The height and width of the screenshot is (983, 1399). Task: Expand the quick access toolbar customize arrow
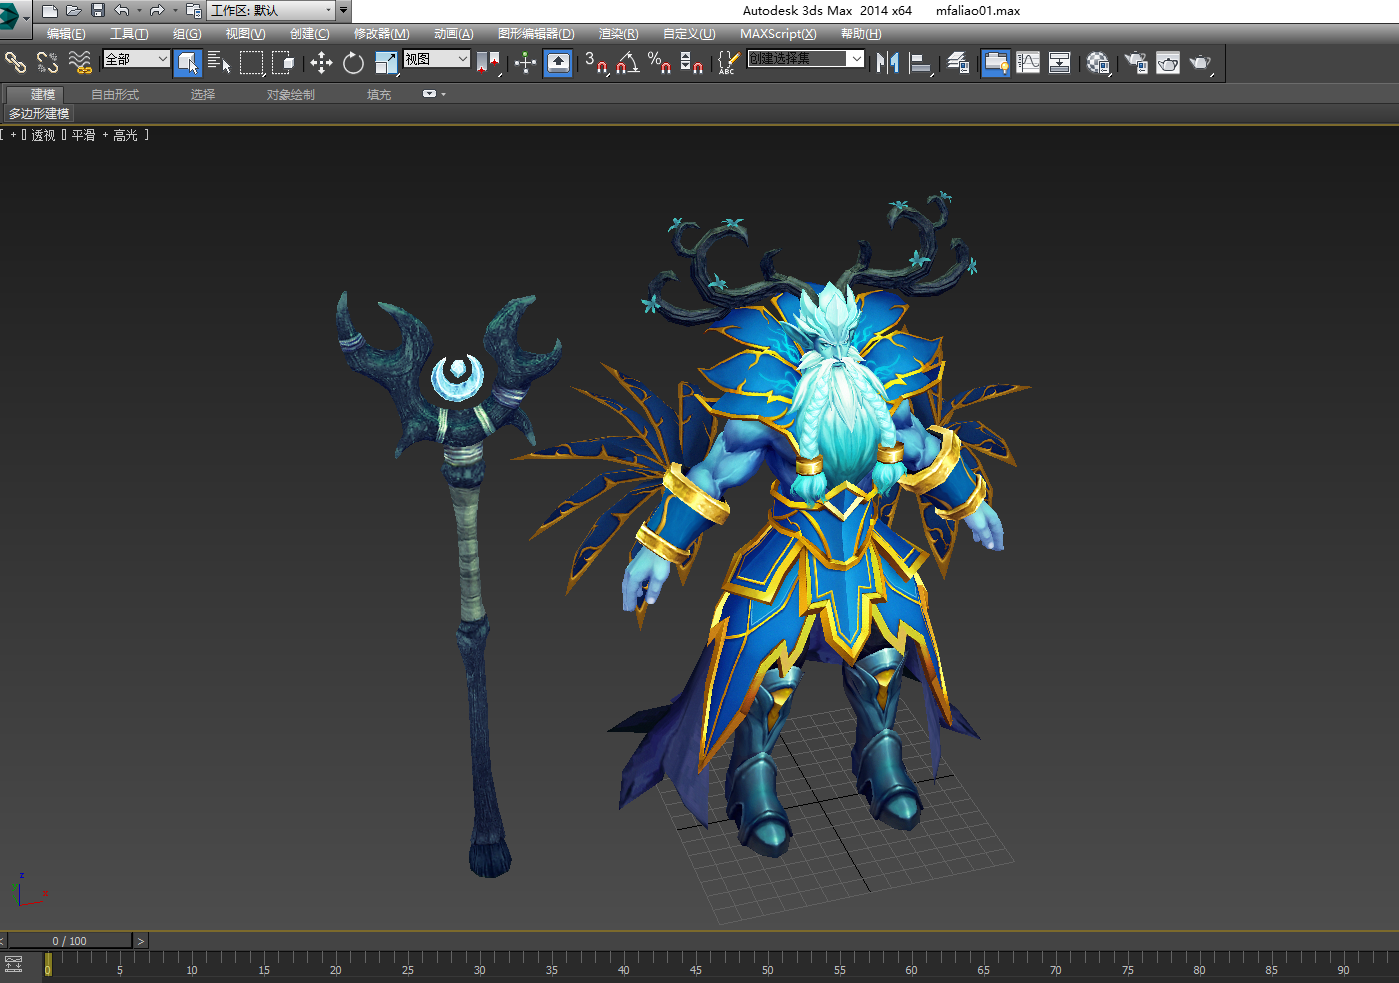(x=343, y=11)
